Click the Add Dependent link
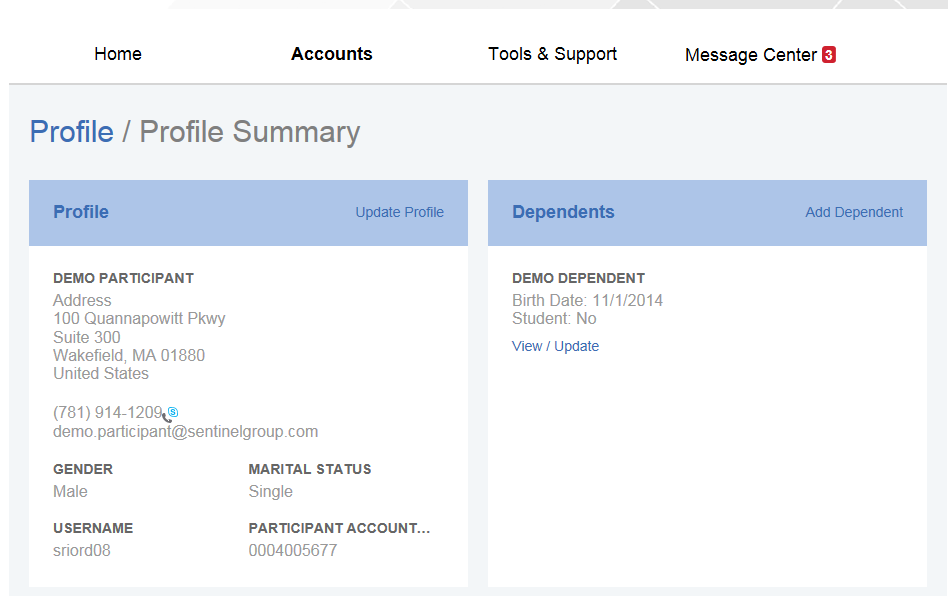 [854, 212]
